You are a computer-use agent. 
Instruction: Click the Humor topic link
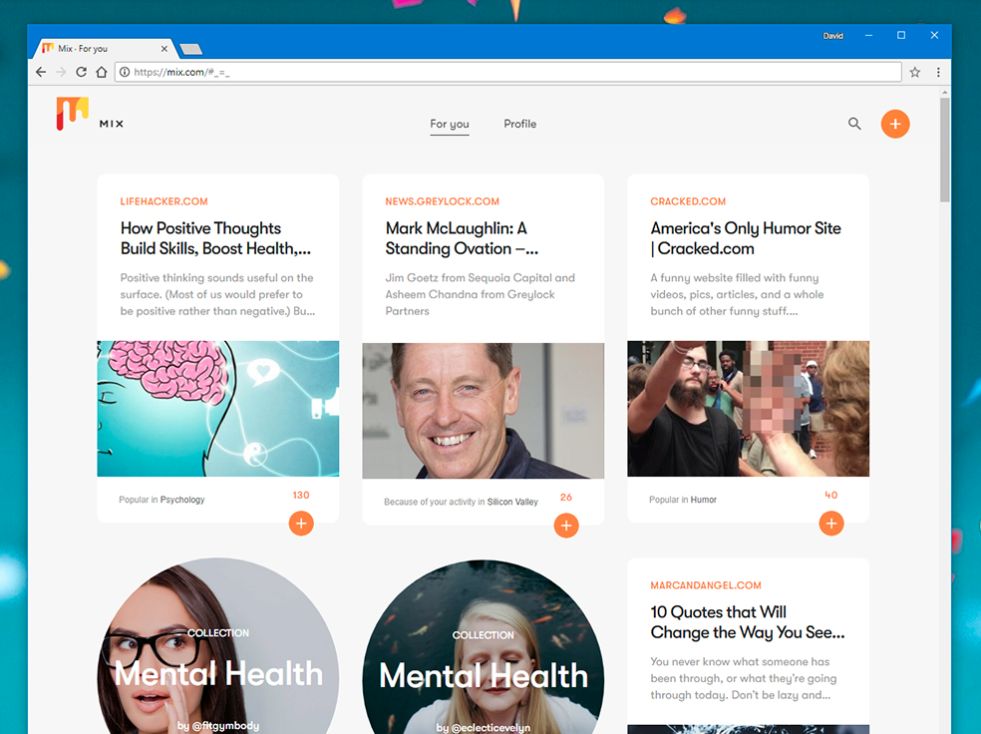[703, 500]
